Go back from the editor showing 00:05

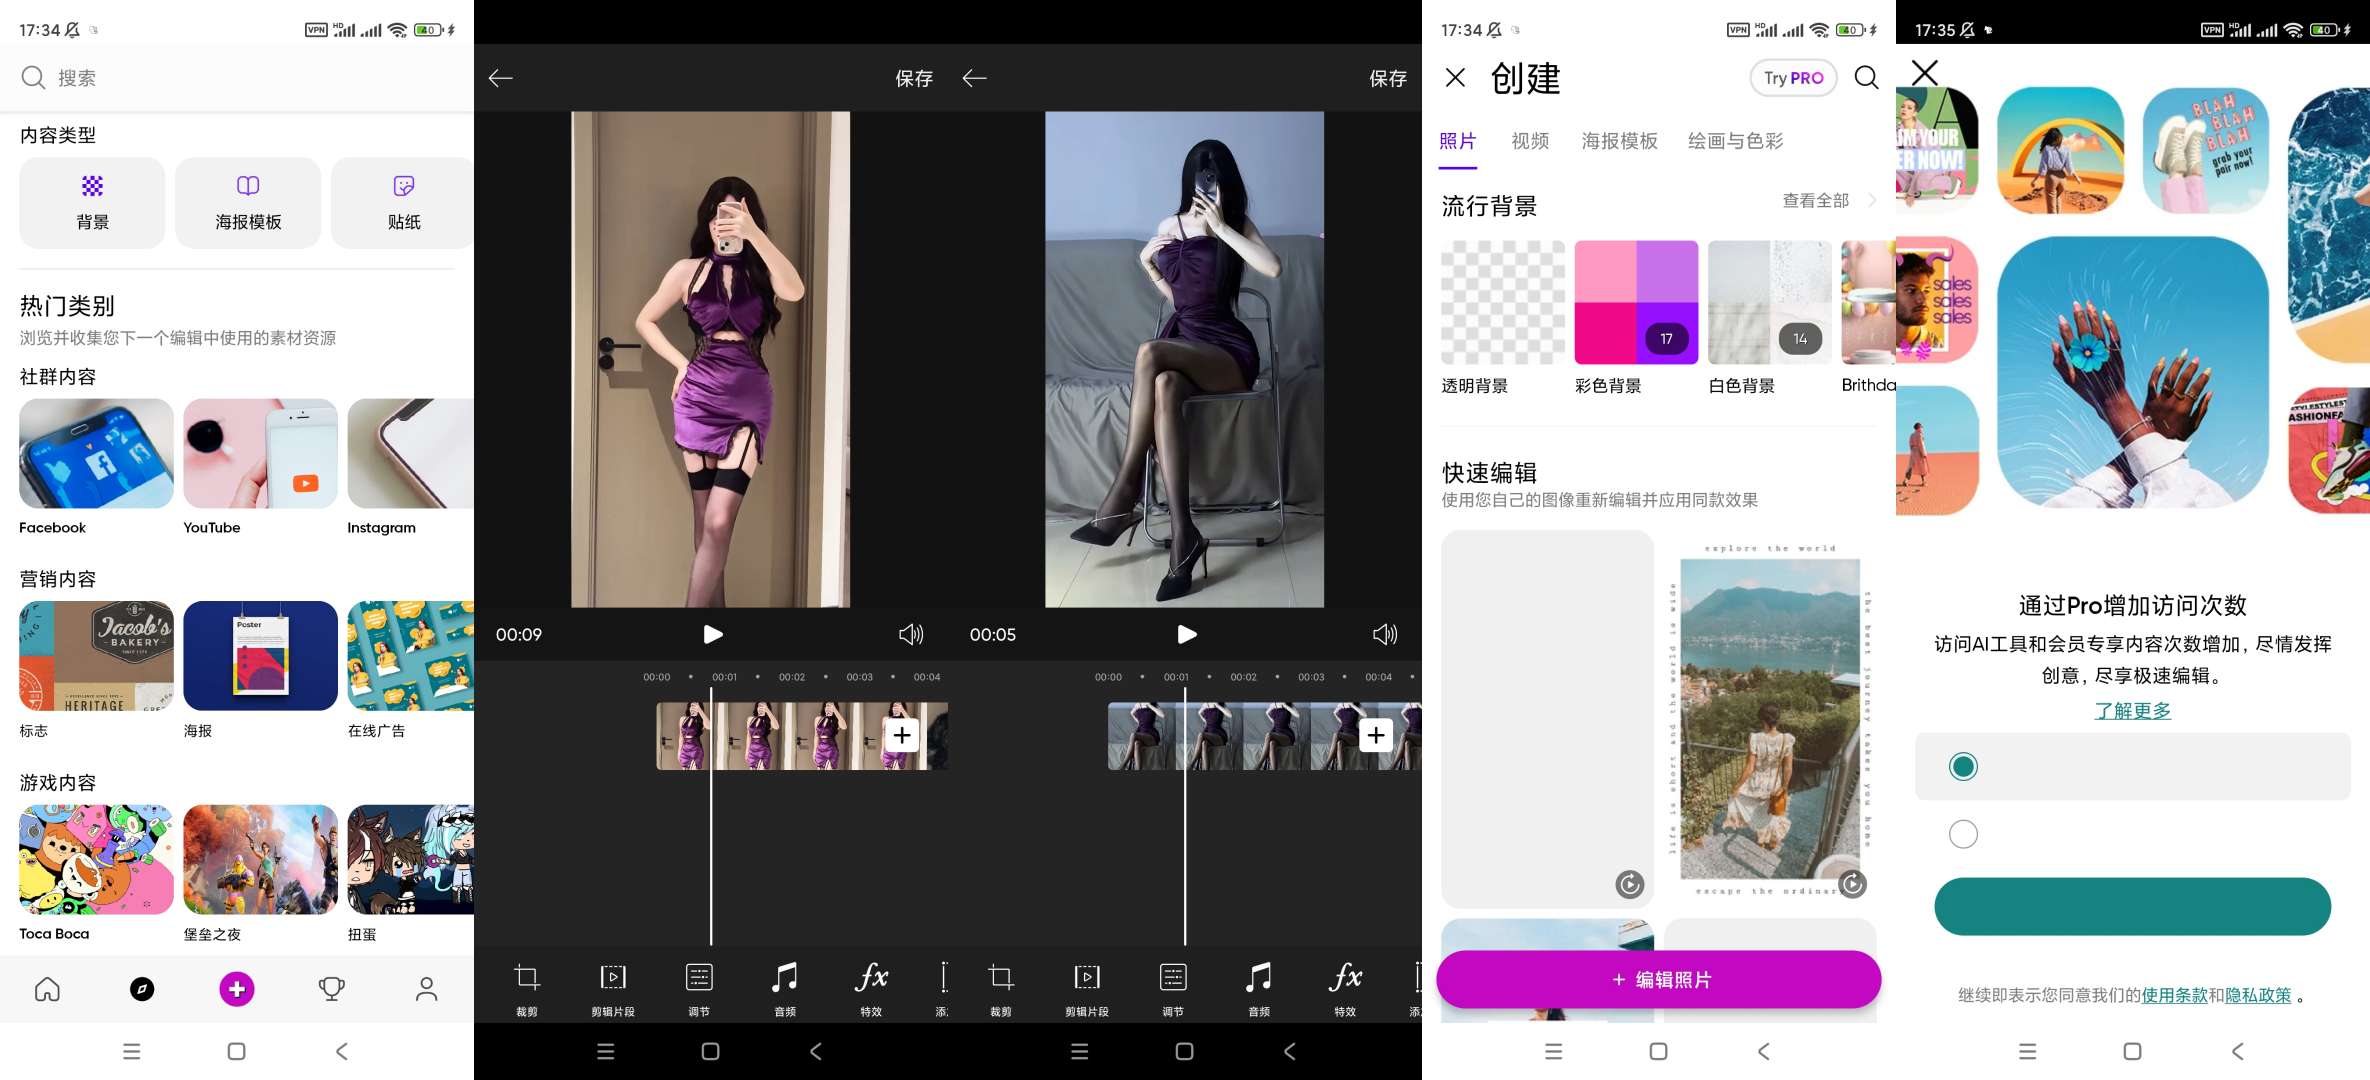pos(975,78)
